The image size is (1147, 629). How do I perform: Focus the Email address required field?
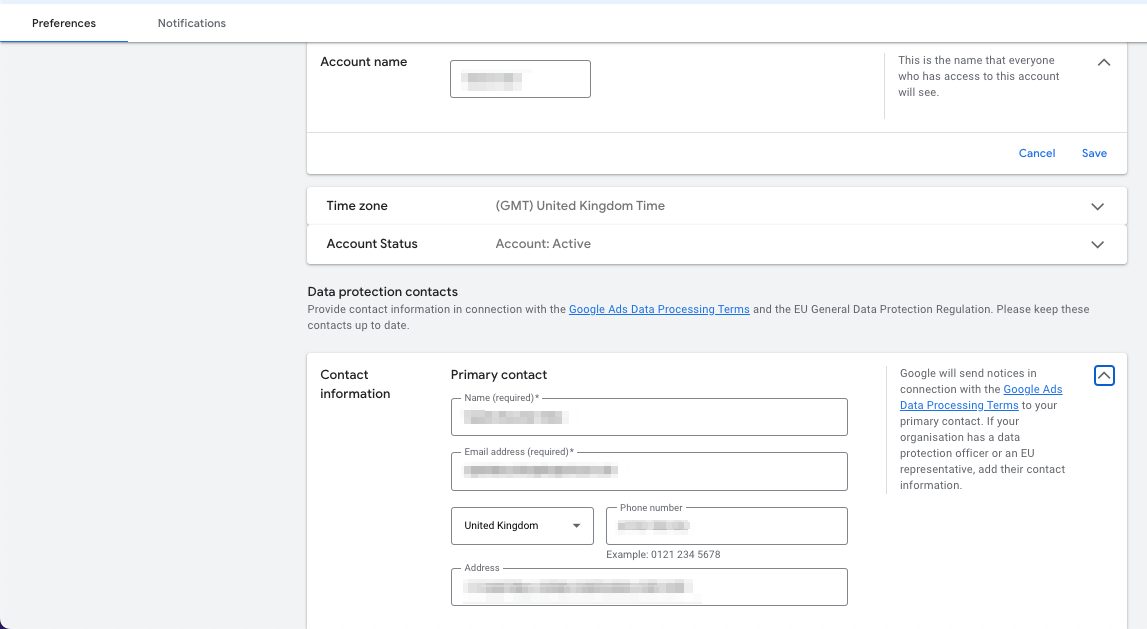pyautogui.click(x=649, y=471)
